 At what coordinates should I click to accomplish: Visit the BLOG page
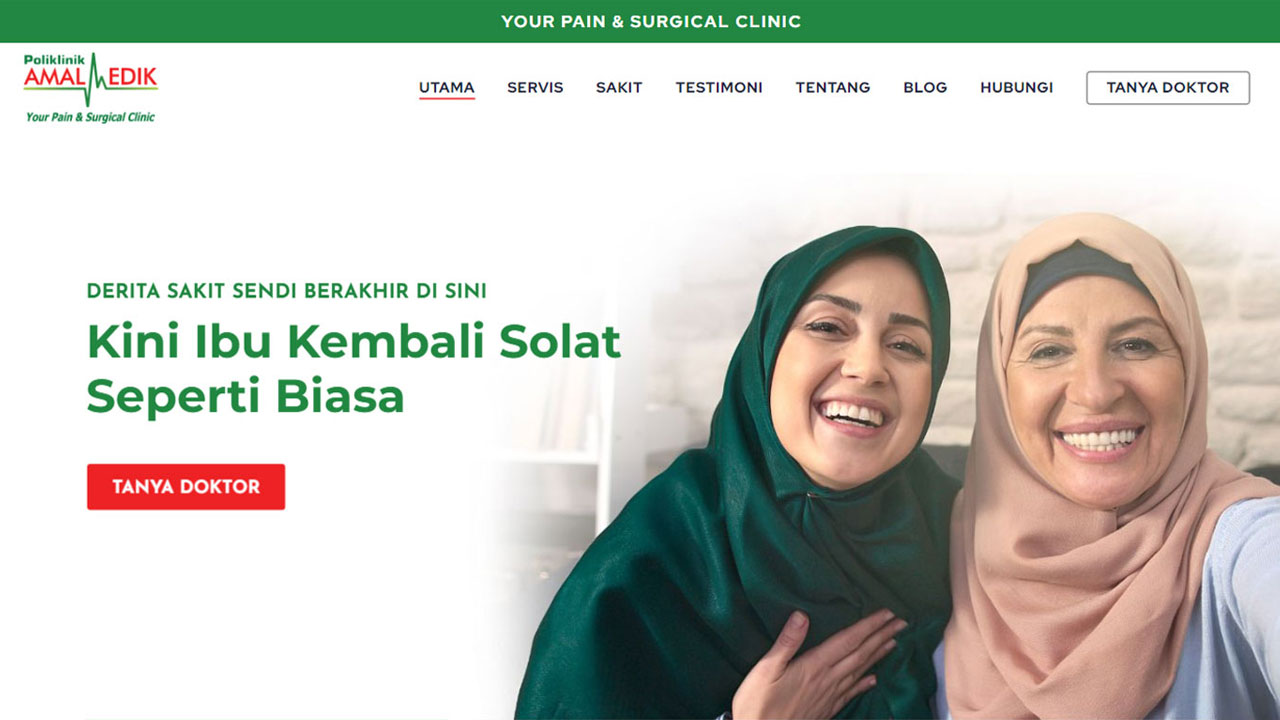tap(925, 87)
